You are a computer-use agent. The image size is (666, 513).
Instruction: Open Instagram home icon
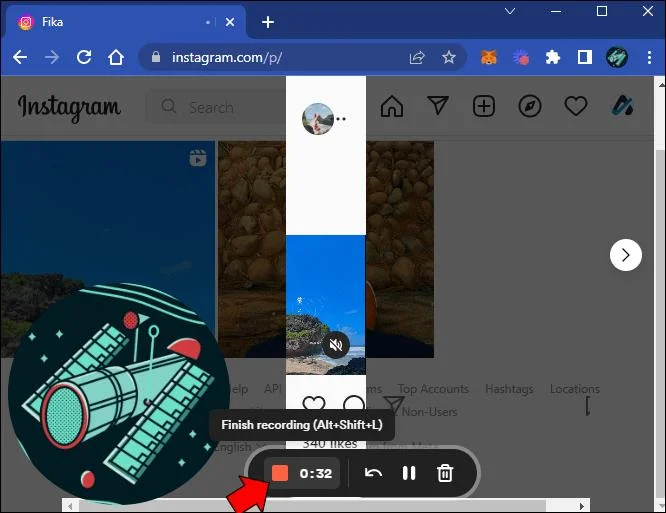392,106
